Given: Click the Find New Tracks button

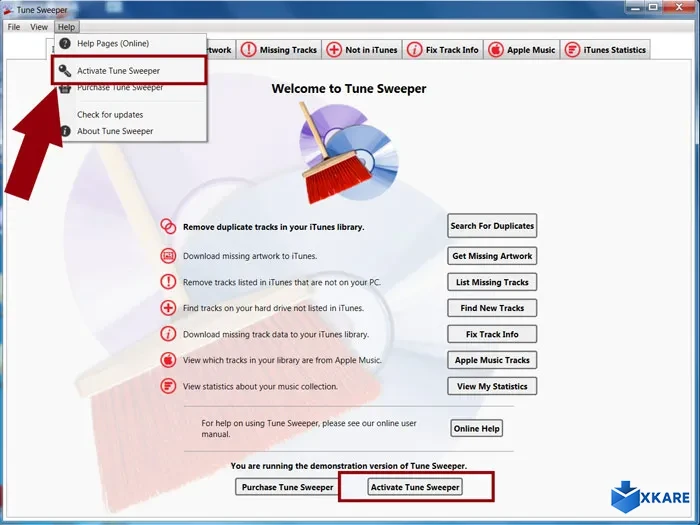Looking at the screenshot, I should point(492,308).
